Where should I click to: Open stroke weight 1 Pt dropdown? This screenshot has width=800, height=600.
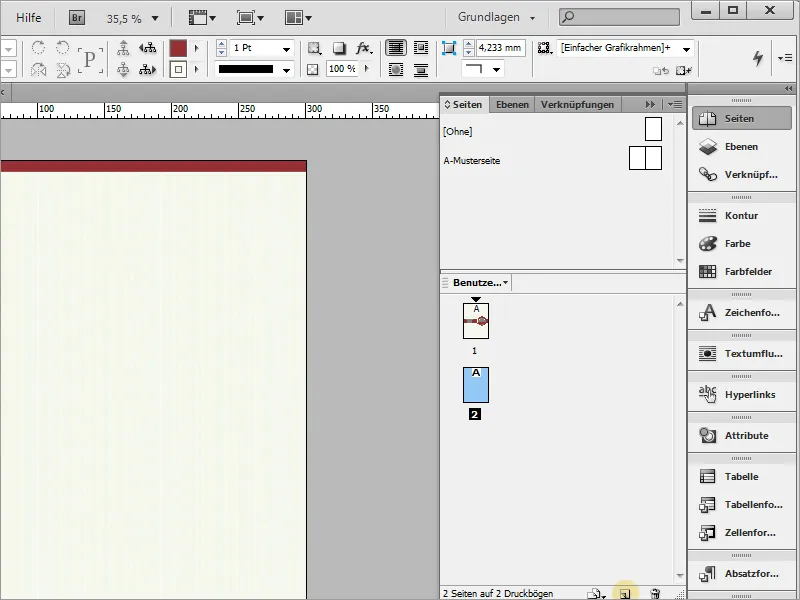click(286, 48)
